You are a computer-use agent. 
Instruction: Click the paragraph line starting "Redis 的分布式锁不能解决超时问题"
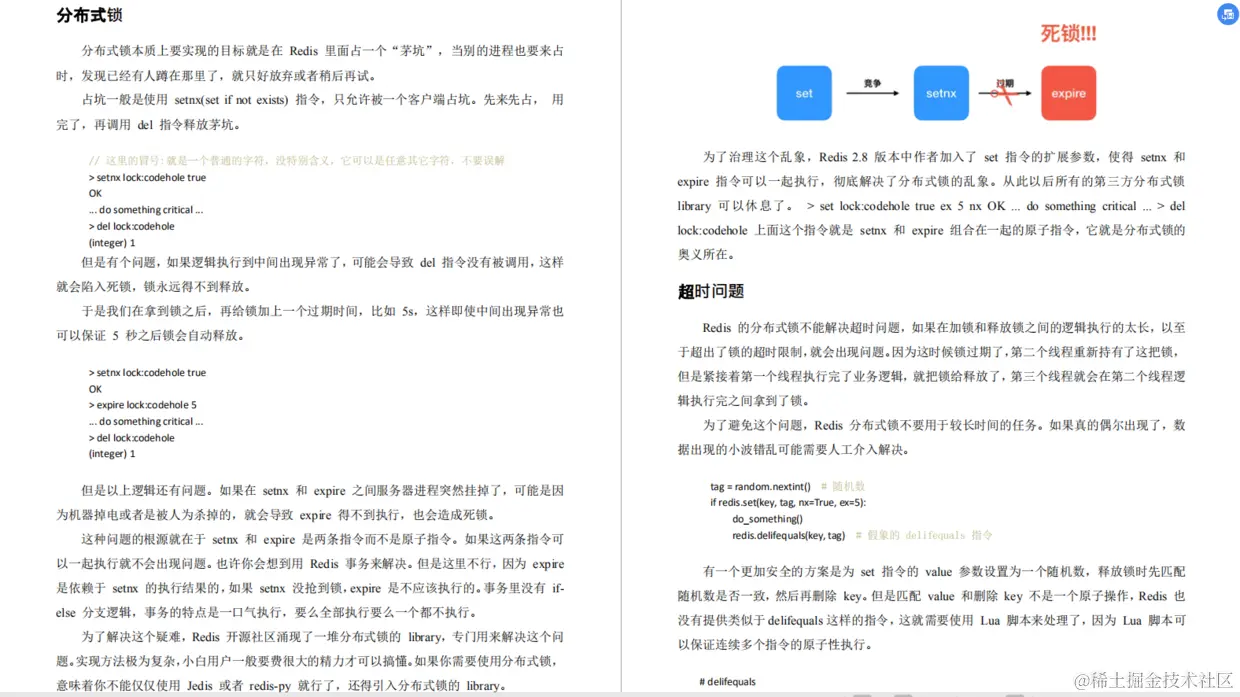coord(944,327)
